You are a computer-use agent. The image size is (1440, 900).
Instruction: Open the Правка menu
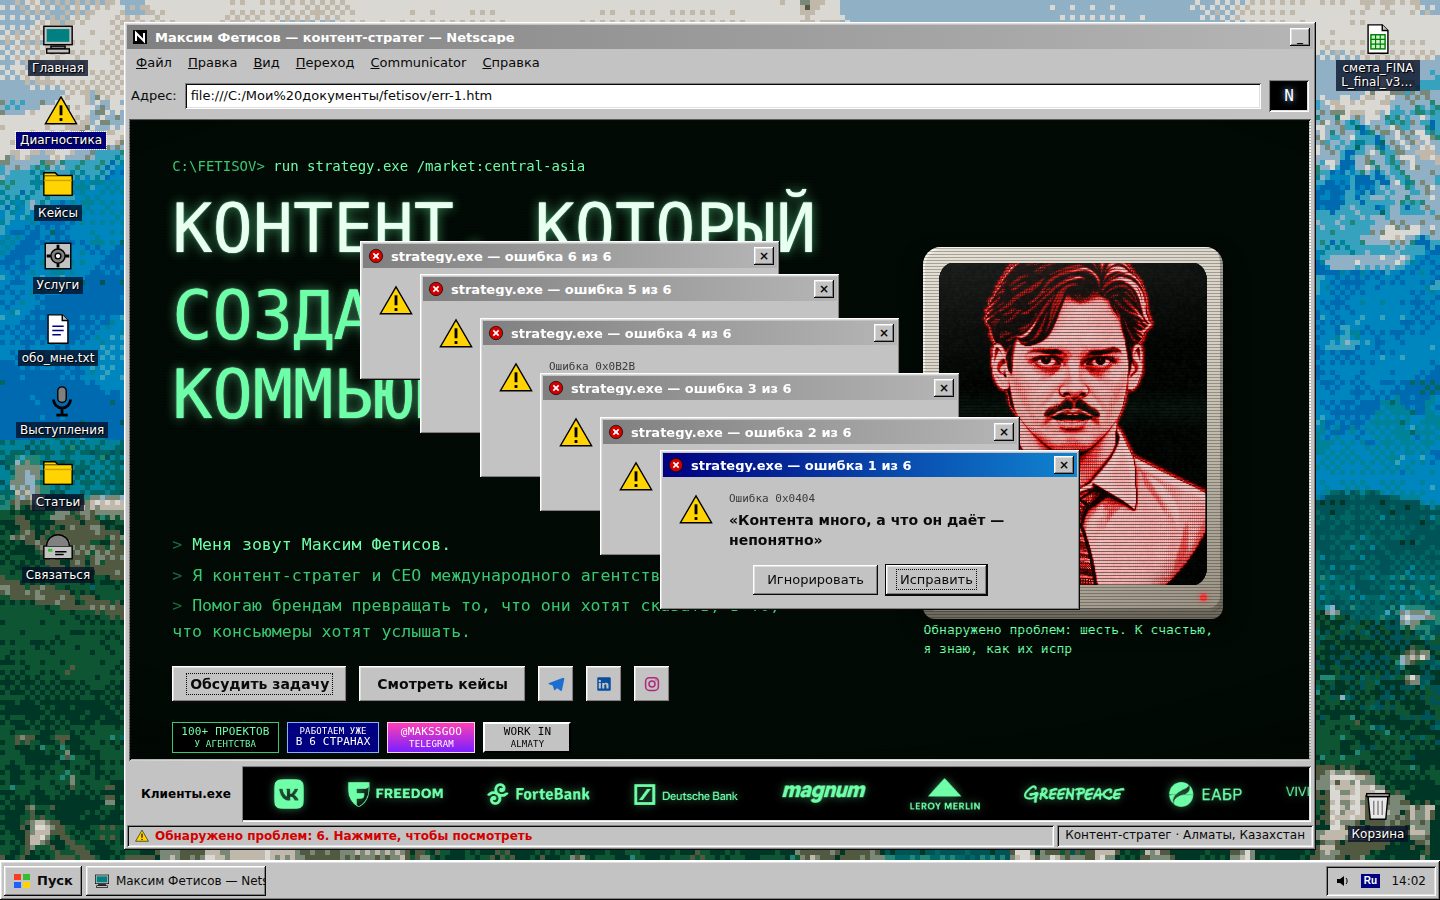(x=212, y=63)
